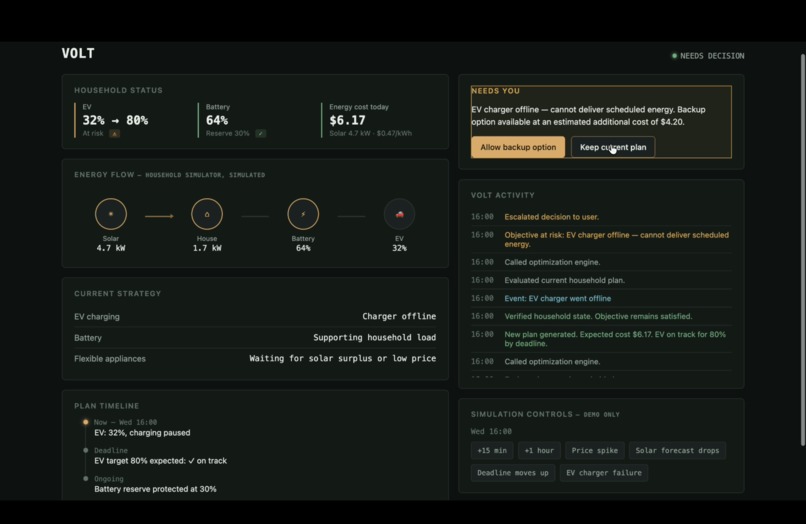The height and width of the screenshot is (524, 806).
Task: Click 'New plan generated' activity entry
Action: [x=615, y=339]
